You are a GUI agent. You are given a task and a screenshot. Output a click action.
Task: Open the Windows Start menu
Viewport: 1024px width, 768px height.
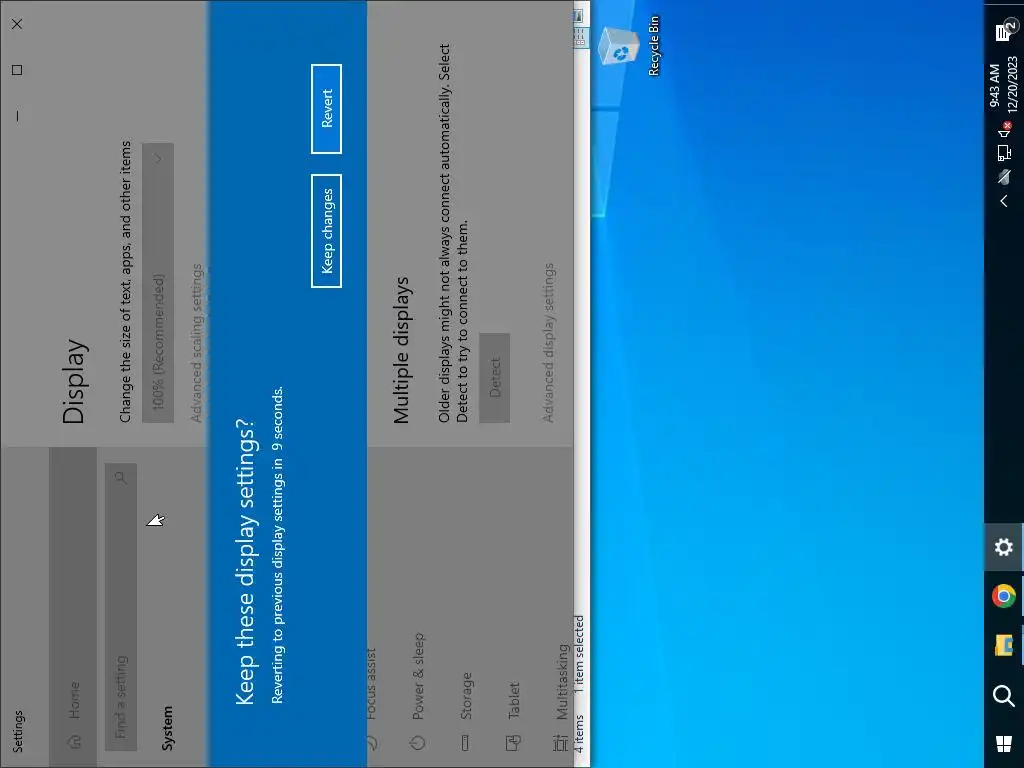tap(1004, 743)
